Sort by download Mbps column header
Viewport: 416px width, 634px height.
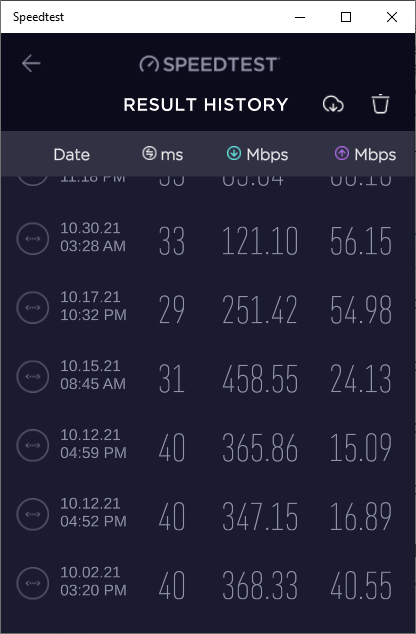pyautogui.click(x=257, y=154)
